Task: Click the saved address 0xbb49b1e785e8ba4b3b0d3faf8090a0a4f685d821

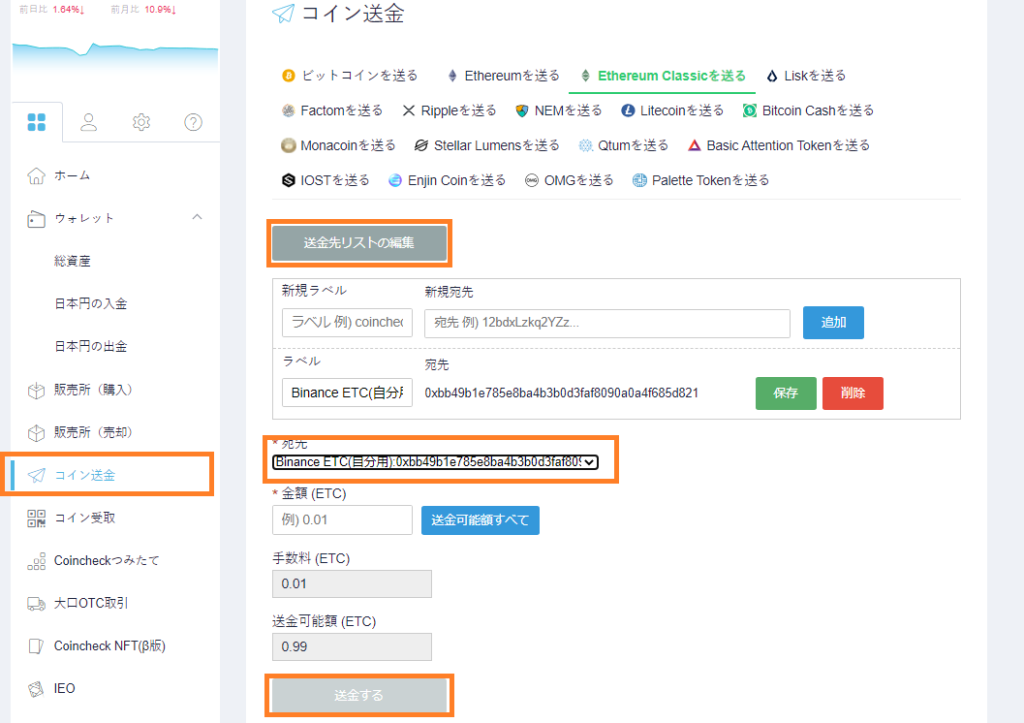Action: pos(562,393)
